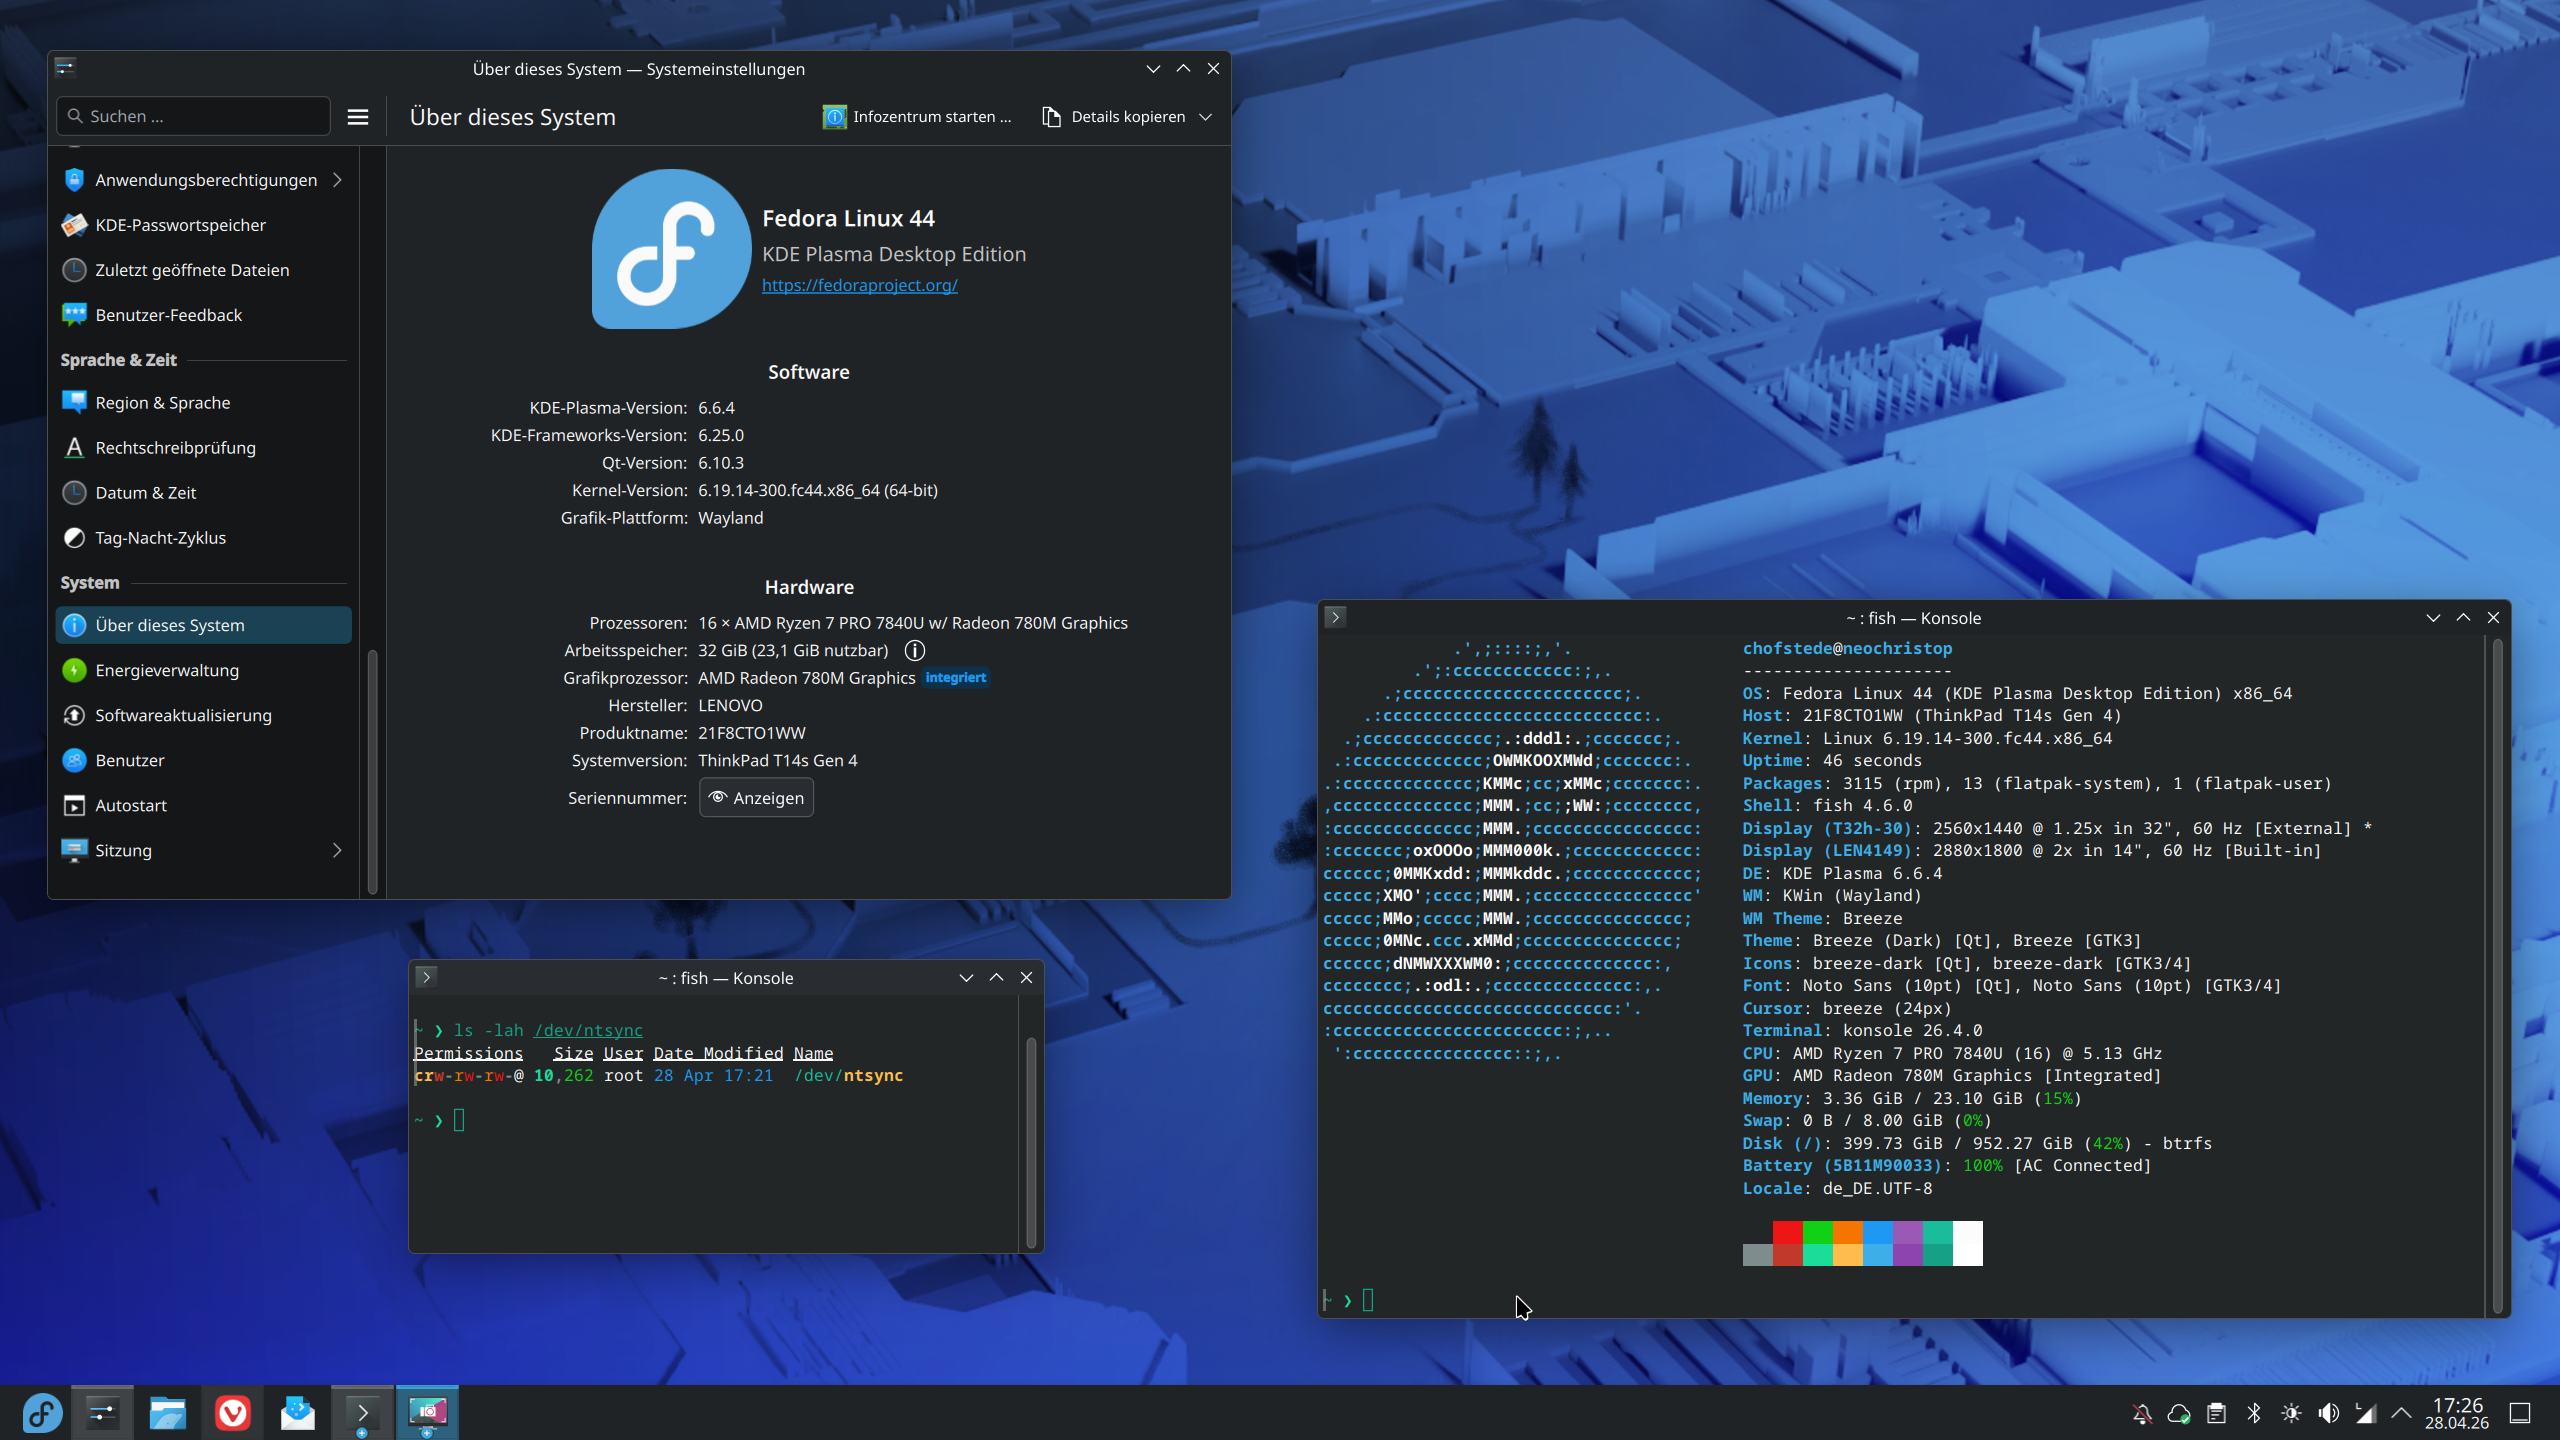Screen dimensions: 2560x1440
Task: Open the volume tray icon
Action: (2328, 1413)
